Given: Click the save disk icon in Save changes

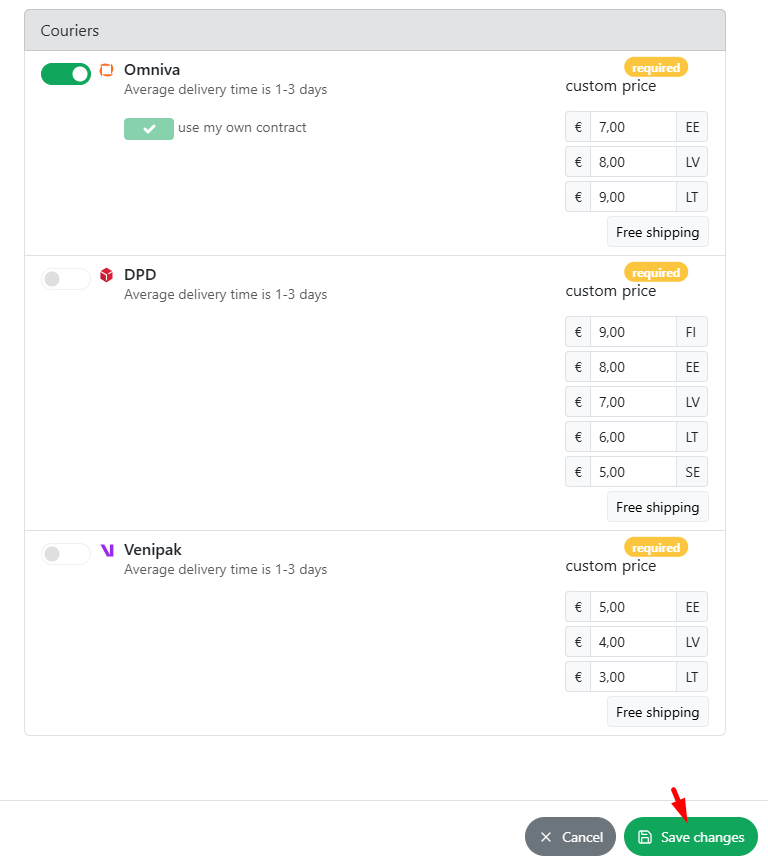Looking at the screenshot, I should pyautogui.click(x=644, y=837).
